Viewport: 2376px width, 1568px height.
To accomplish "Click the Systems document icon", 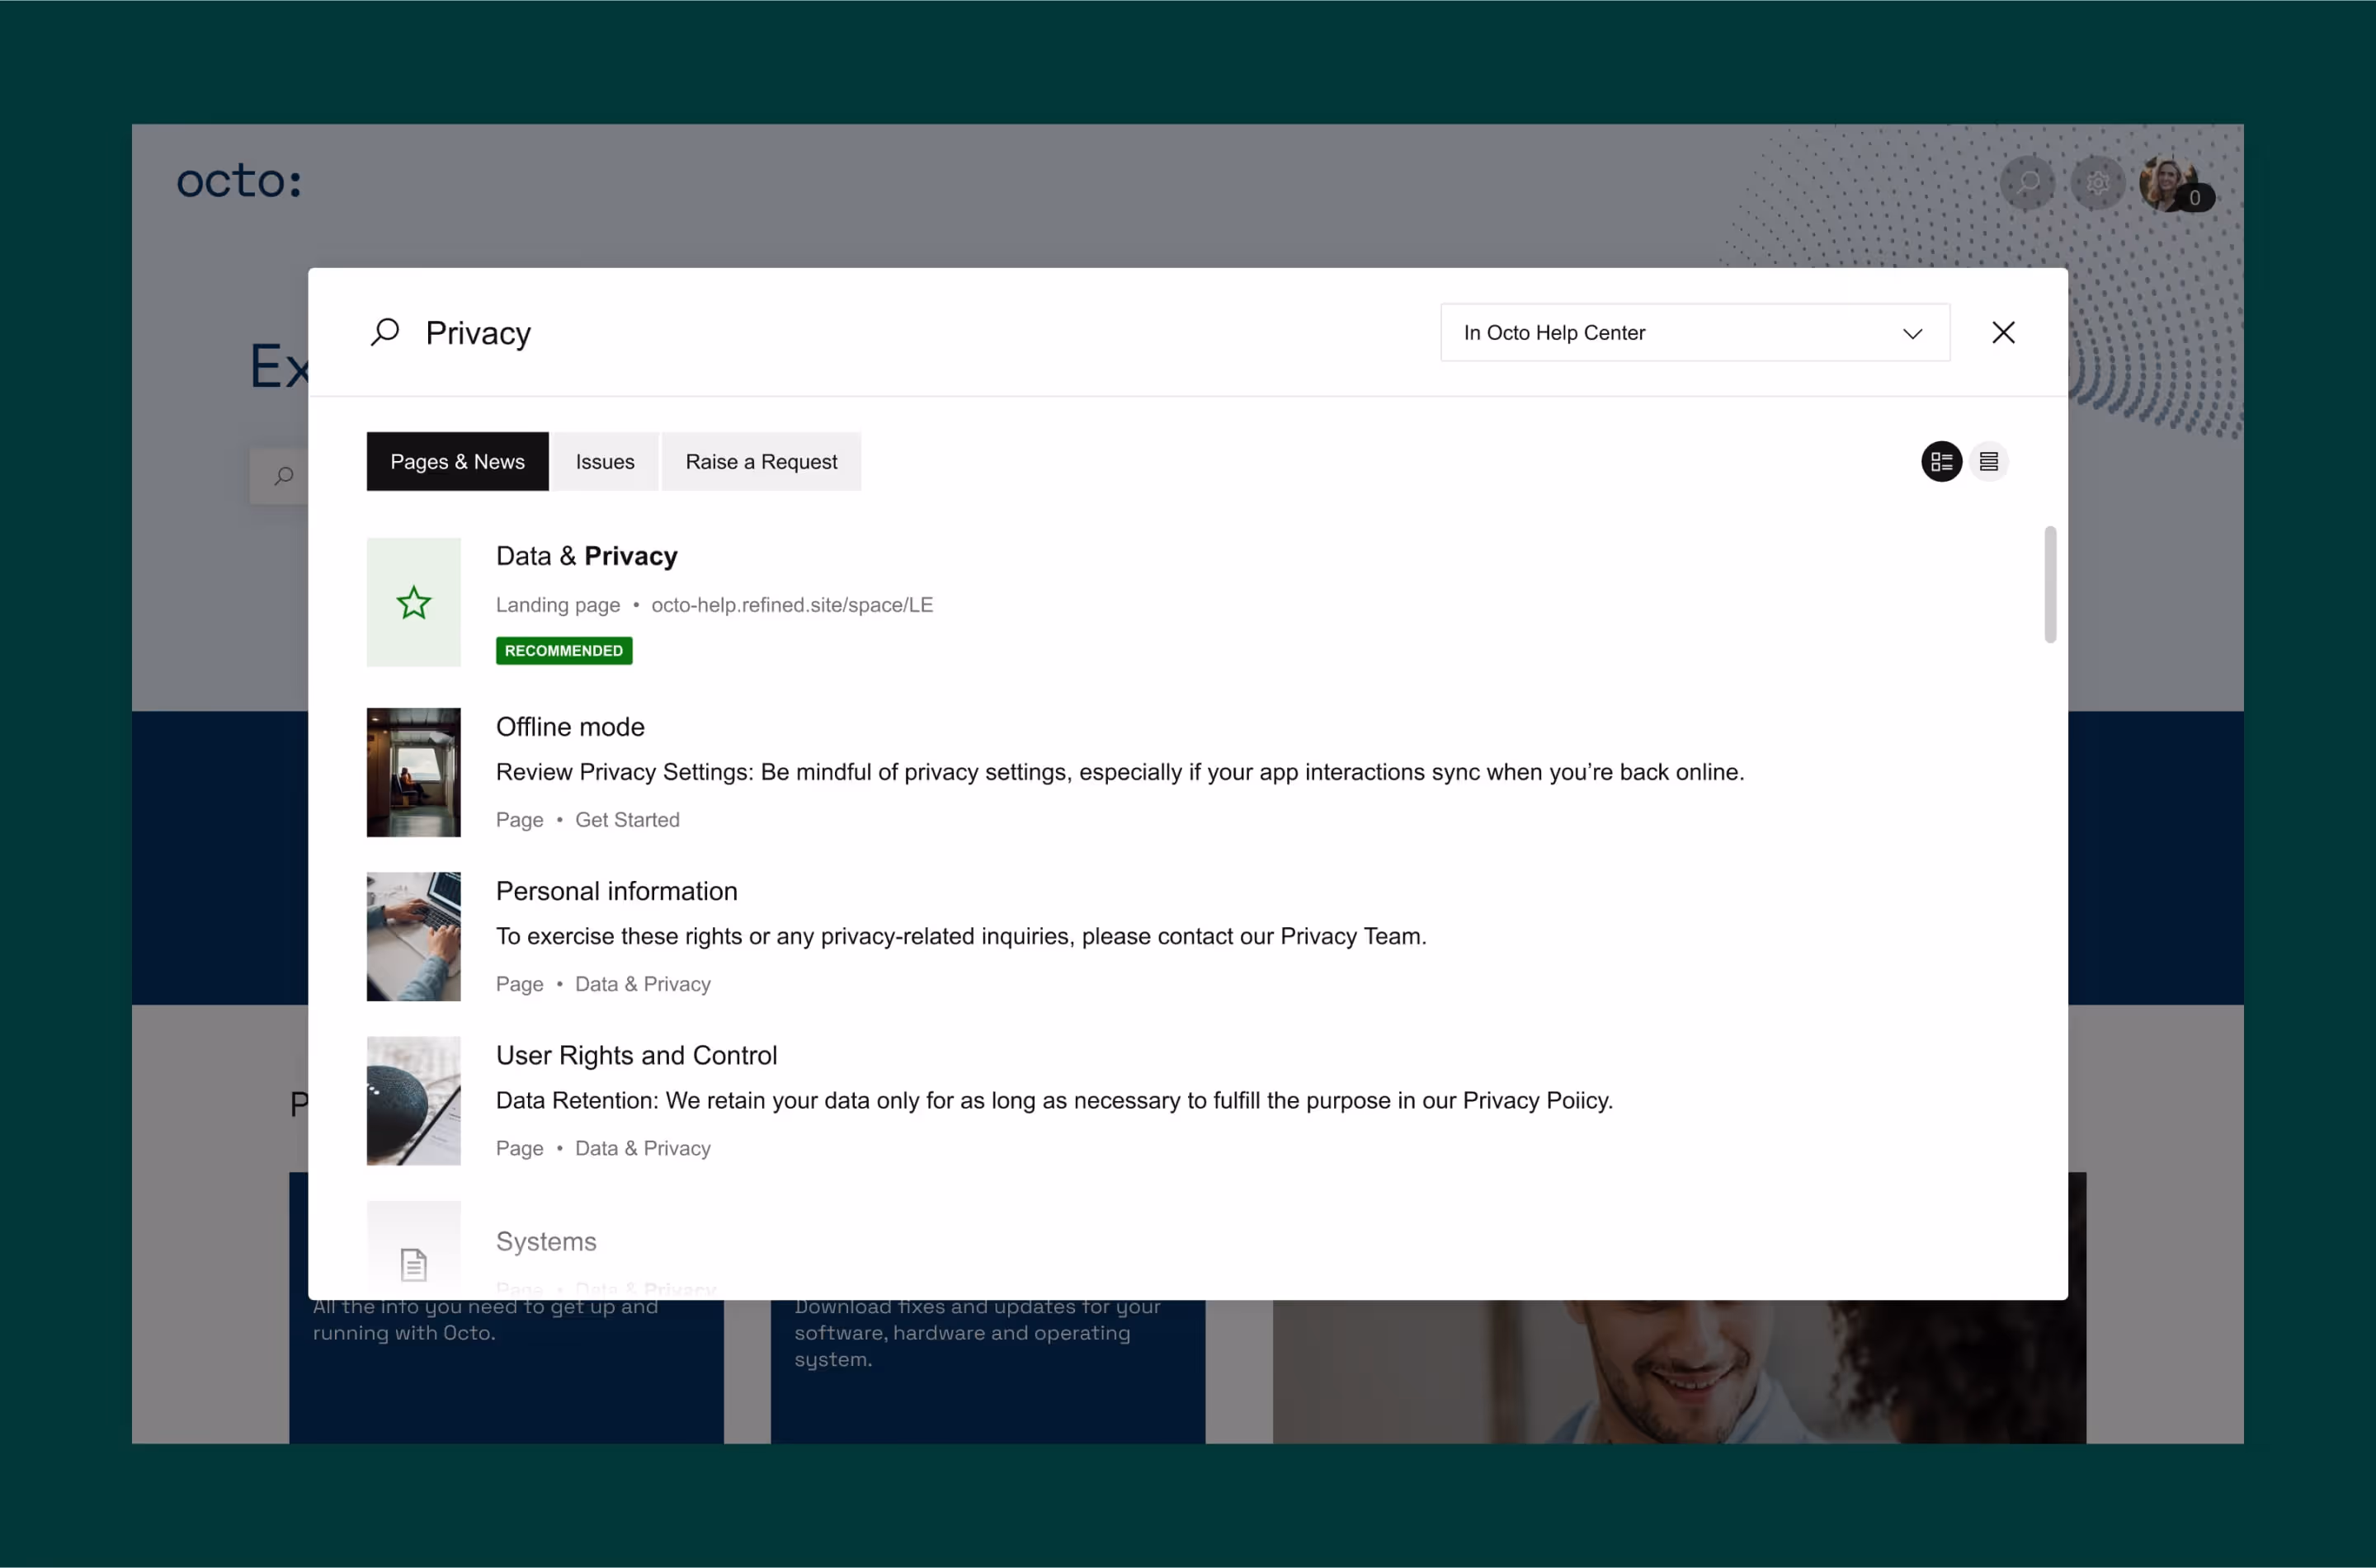I will click(413, 1264).
